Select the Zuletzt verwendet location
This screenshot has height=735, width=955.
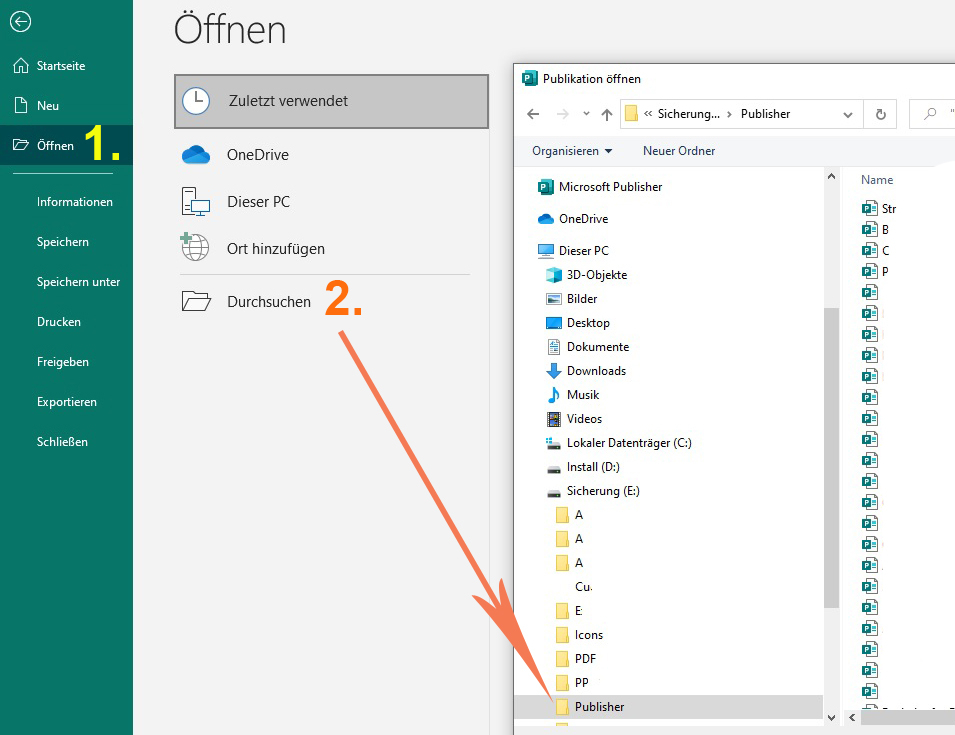pyautogui.click(x=331, y=101)
